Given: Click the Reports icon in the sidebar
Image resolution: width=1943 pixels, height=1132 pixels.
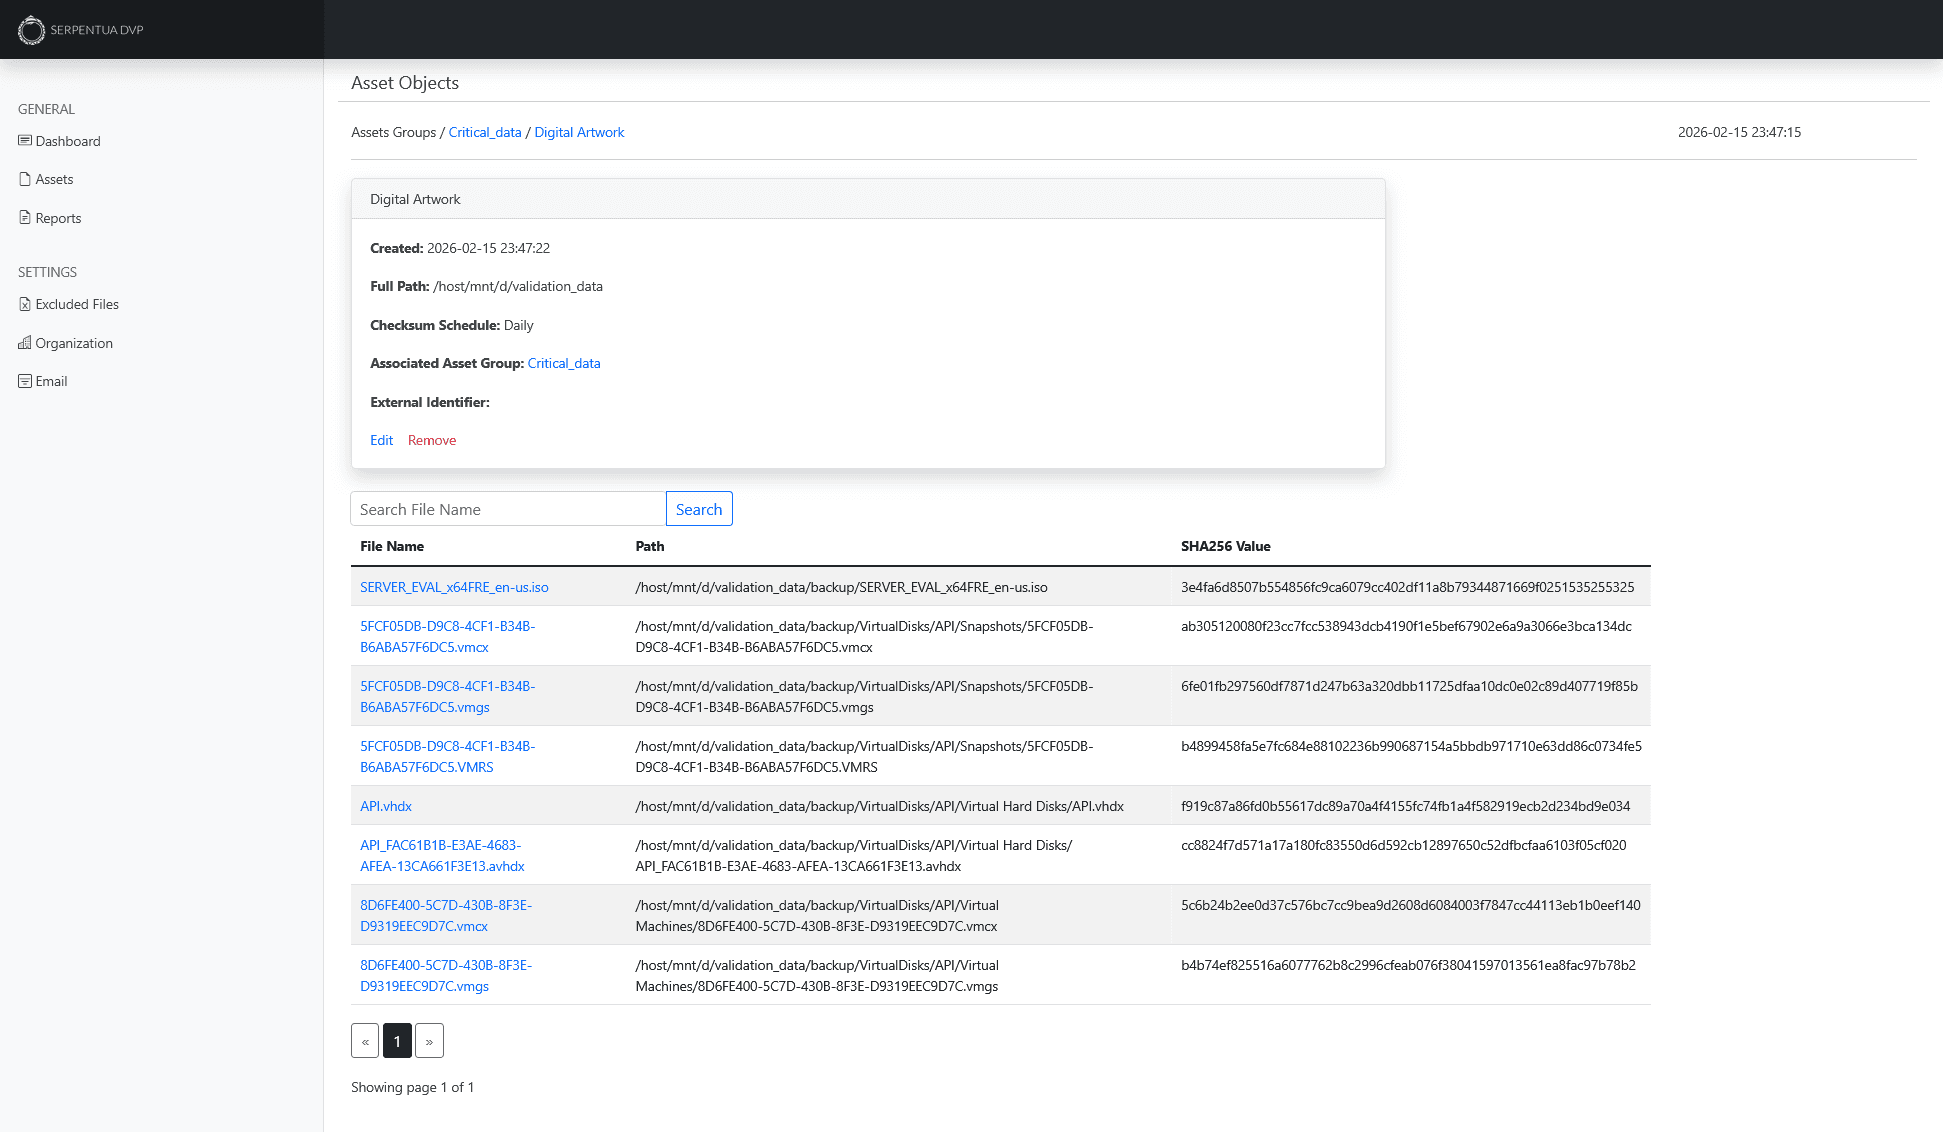Looking at the screenshot, I should [25, 217].
